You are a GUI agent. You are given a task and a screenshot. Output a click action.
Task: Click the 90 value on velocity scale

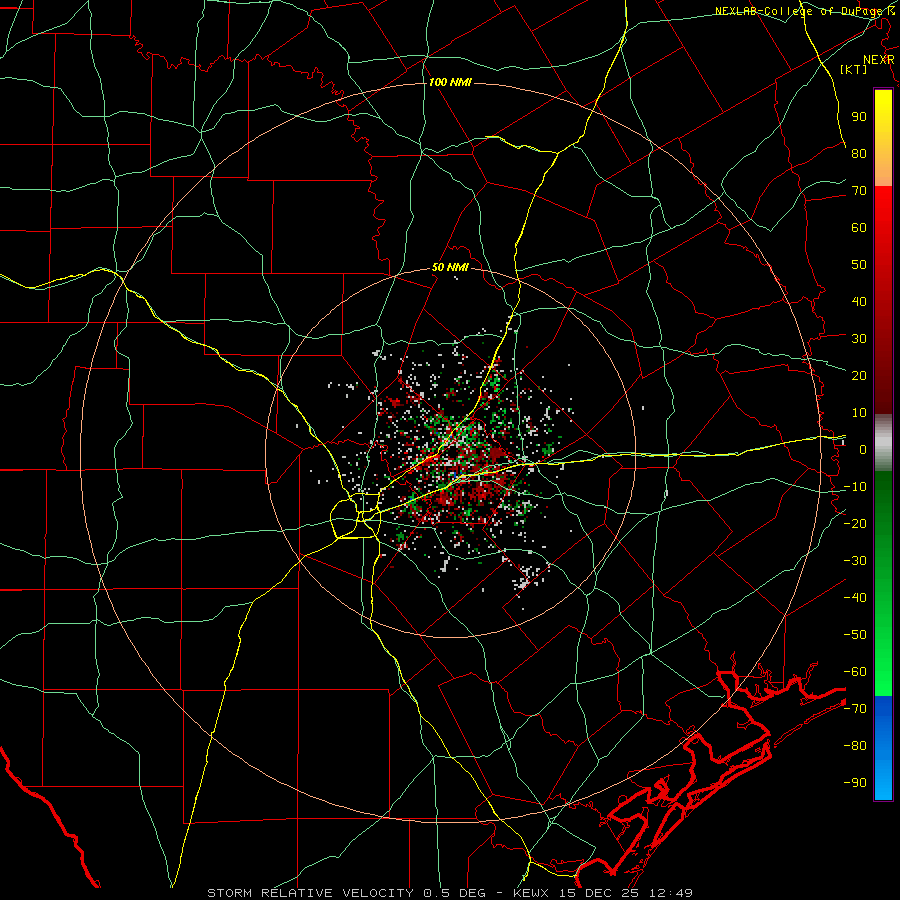point(859,117)
